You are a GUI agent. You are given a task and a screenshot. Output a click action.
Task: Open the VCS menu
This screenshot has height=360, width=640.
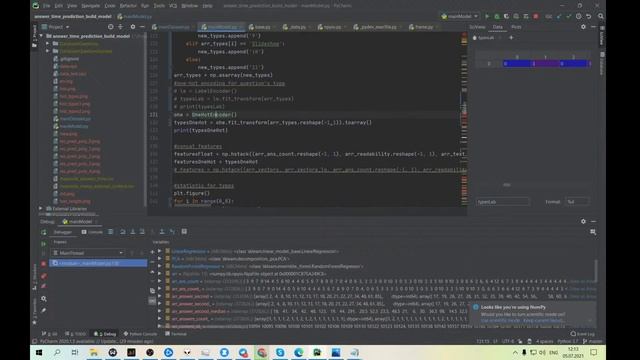[x=173, y=6]
